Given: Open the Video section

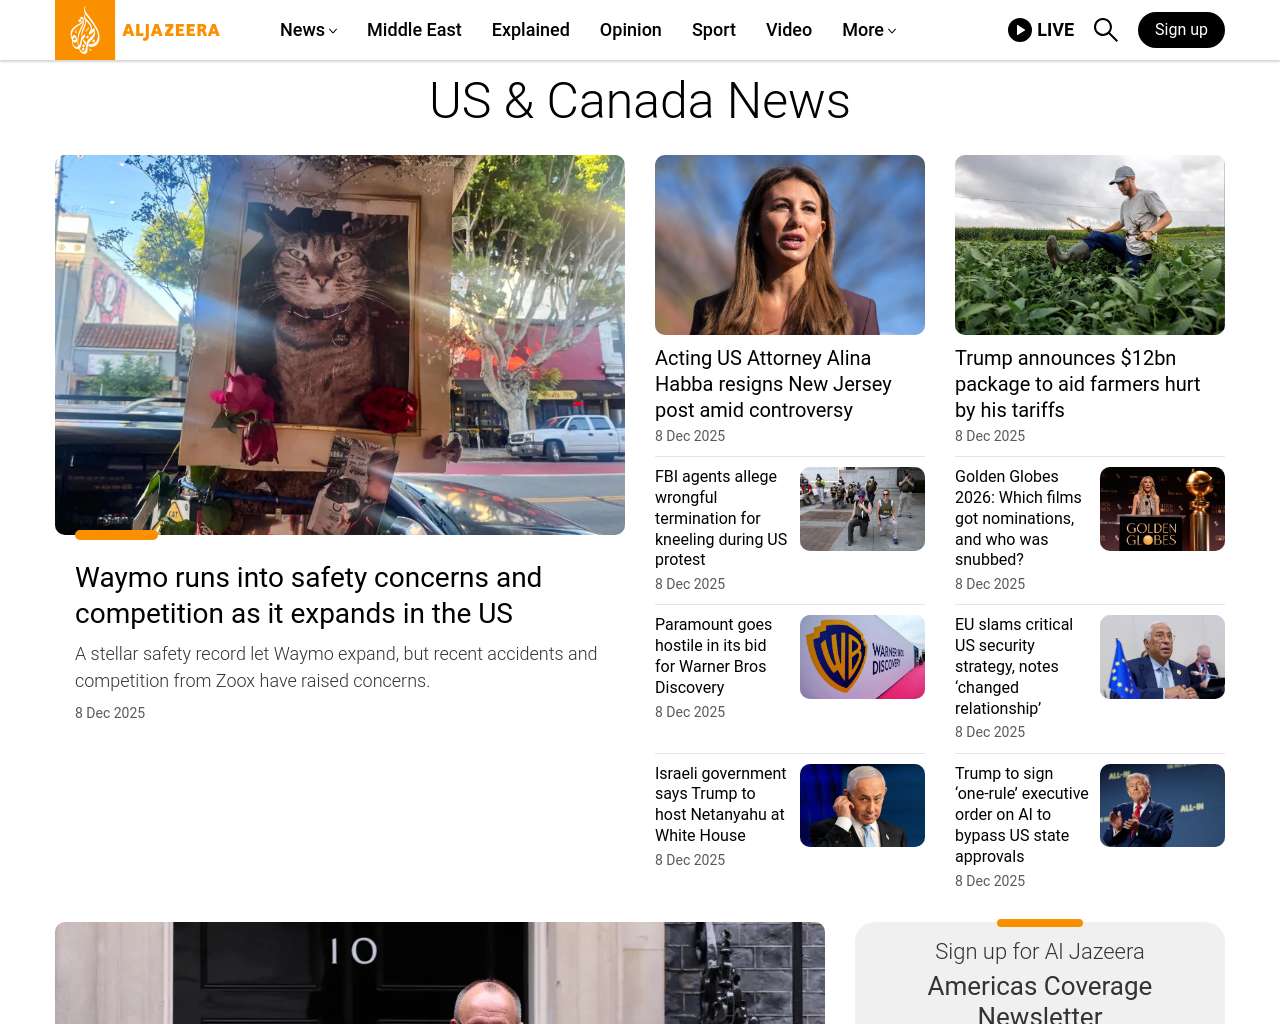Looking at the screenshot, I should 789,30.
